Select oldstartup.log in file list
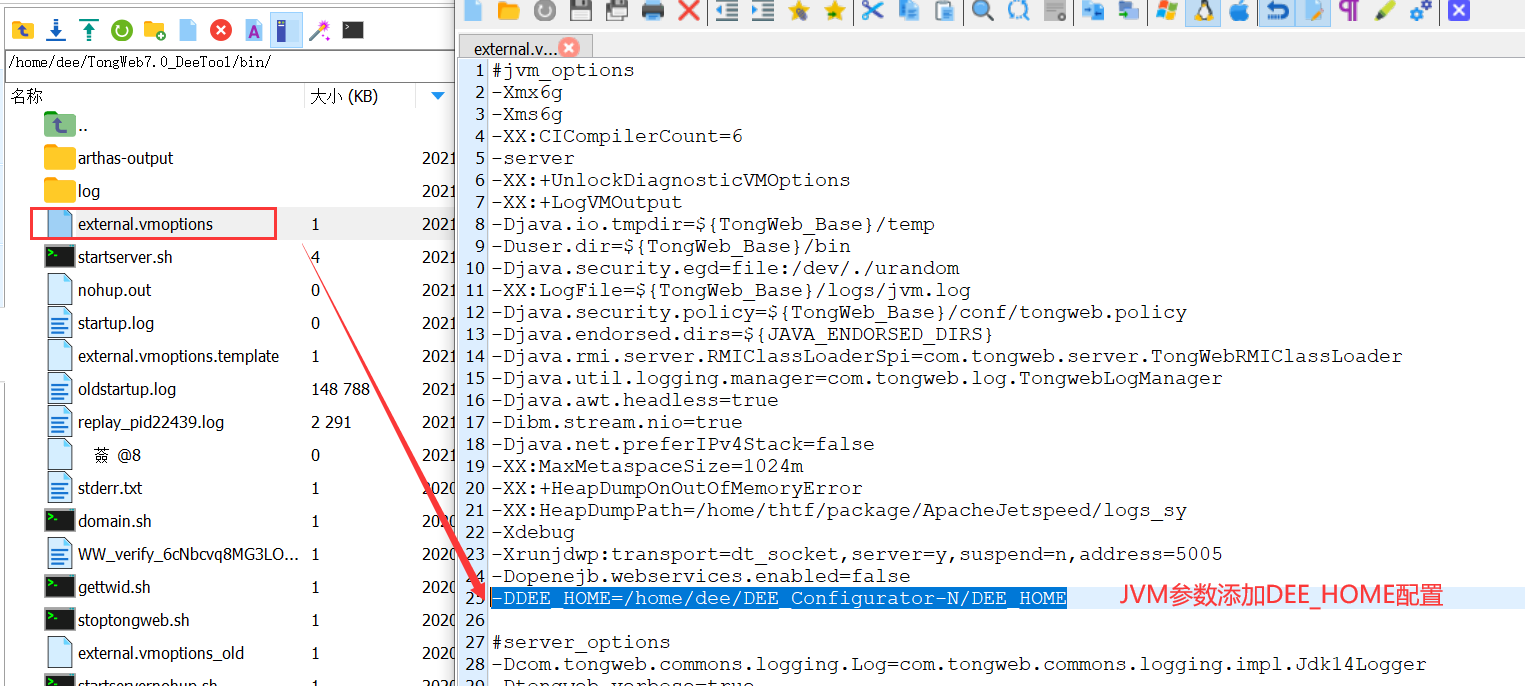Image resolution: width=1525 pixels, height=686 pixels. pos(127,389)
